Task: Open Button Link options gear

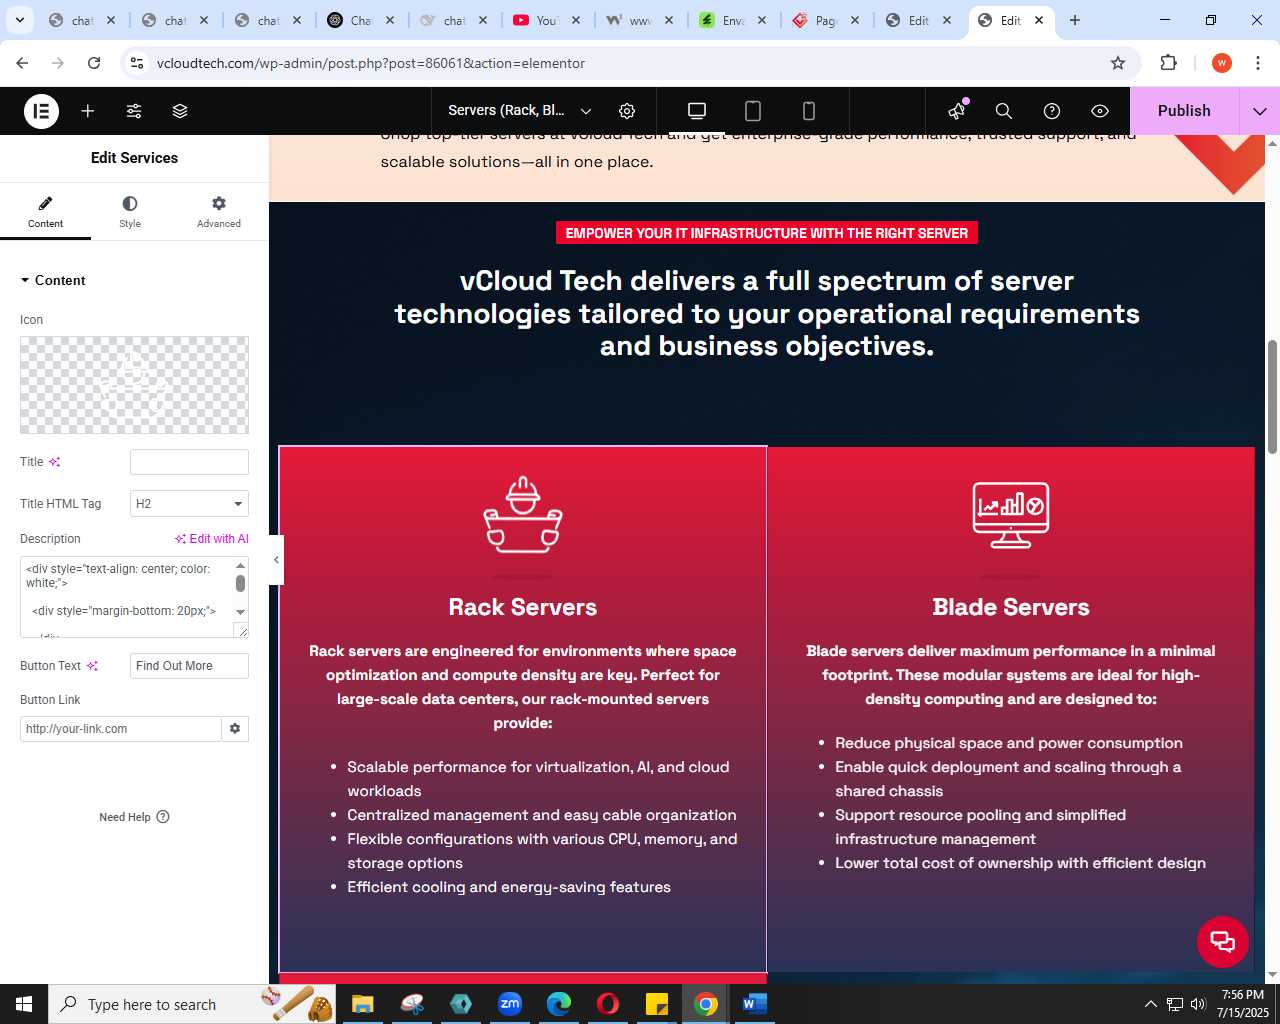Action: [x=235, y=729]
